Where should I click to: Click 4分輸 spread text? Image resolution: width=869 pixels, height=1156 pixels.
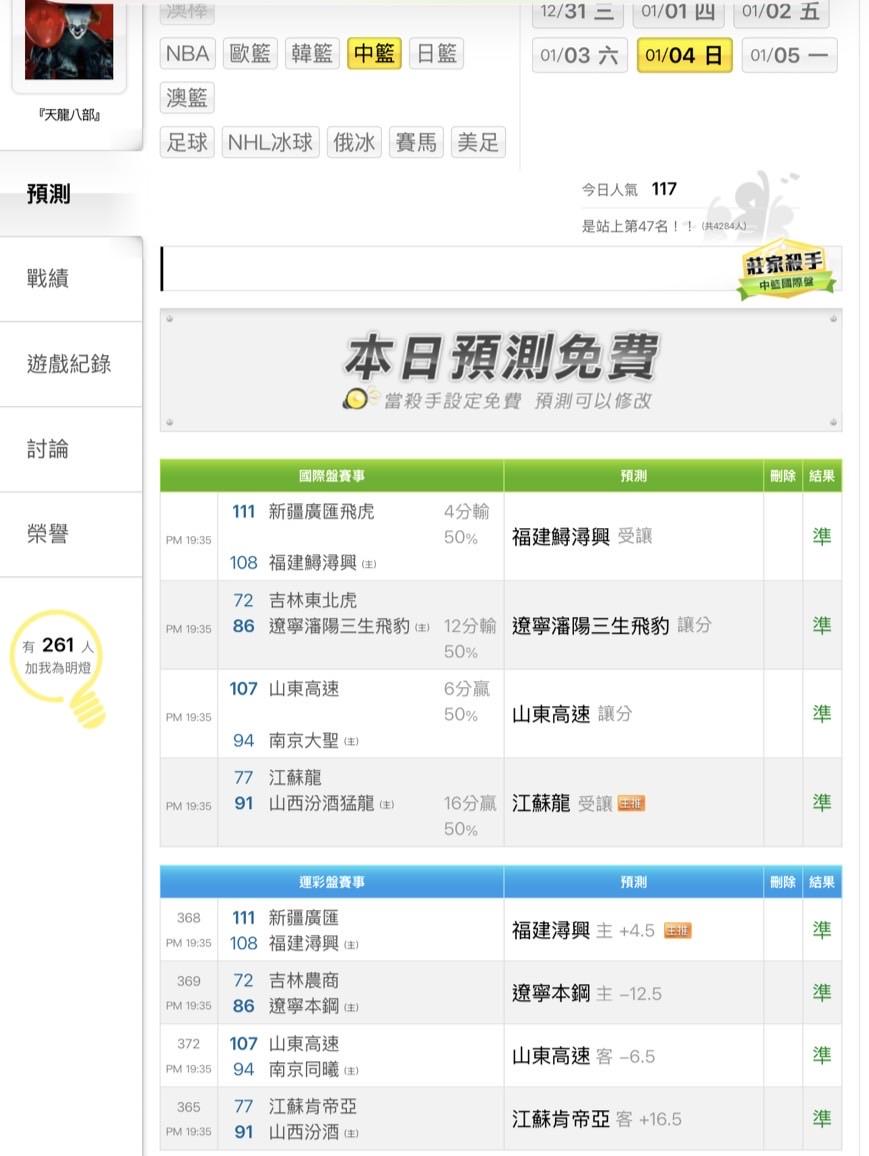click(x=467, y=512)
